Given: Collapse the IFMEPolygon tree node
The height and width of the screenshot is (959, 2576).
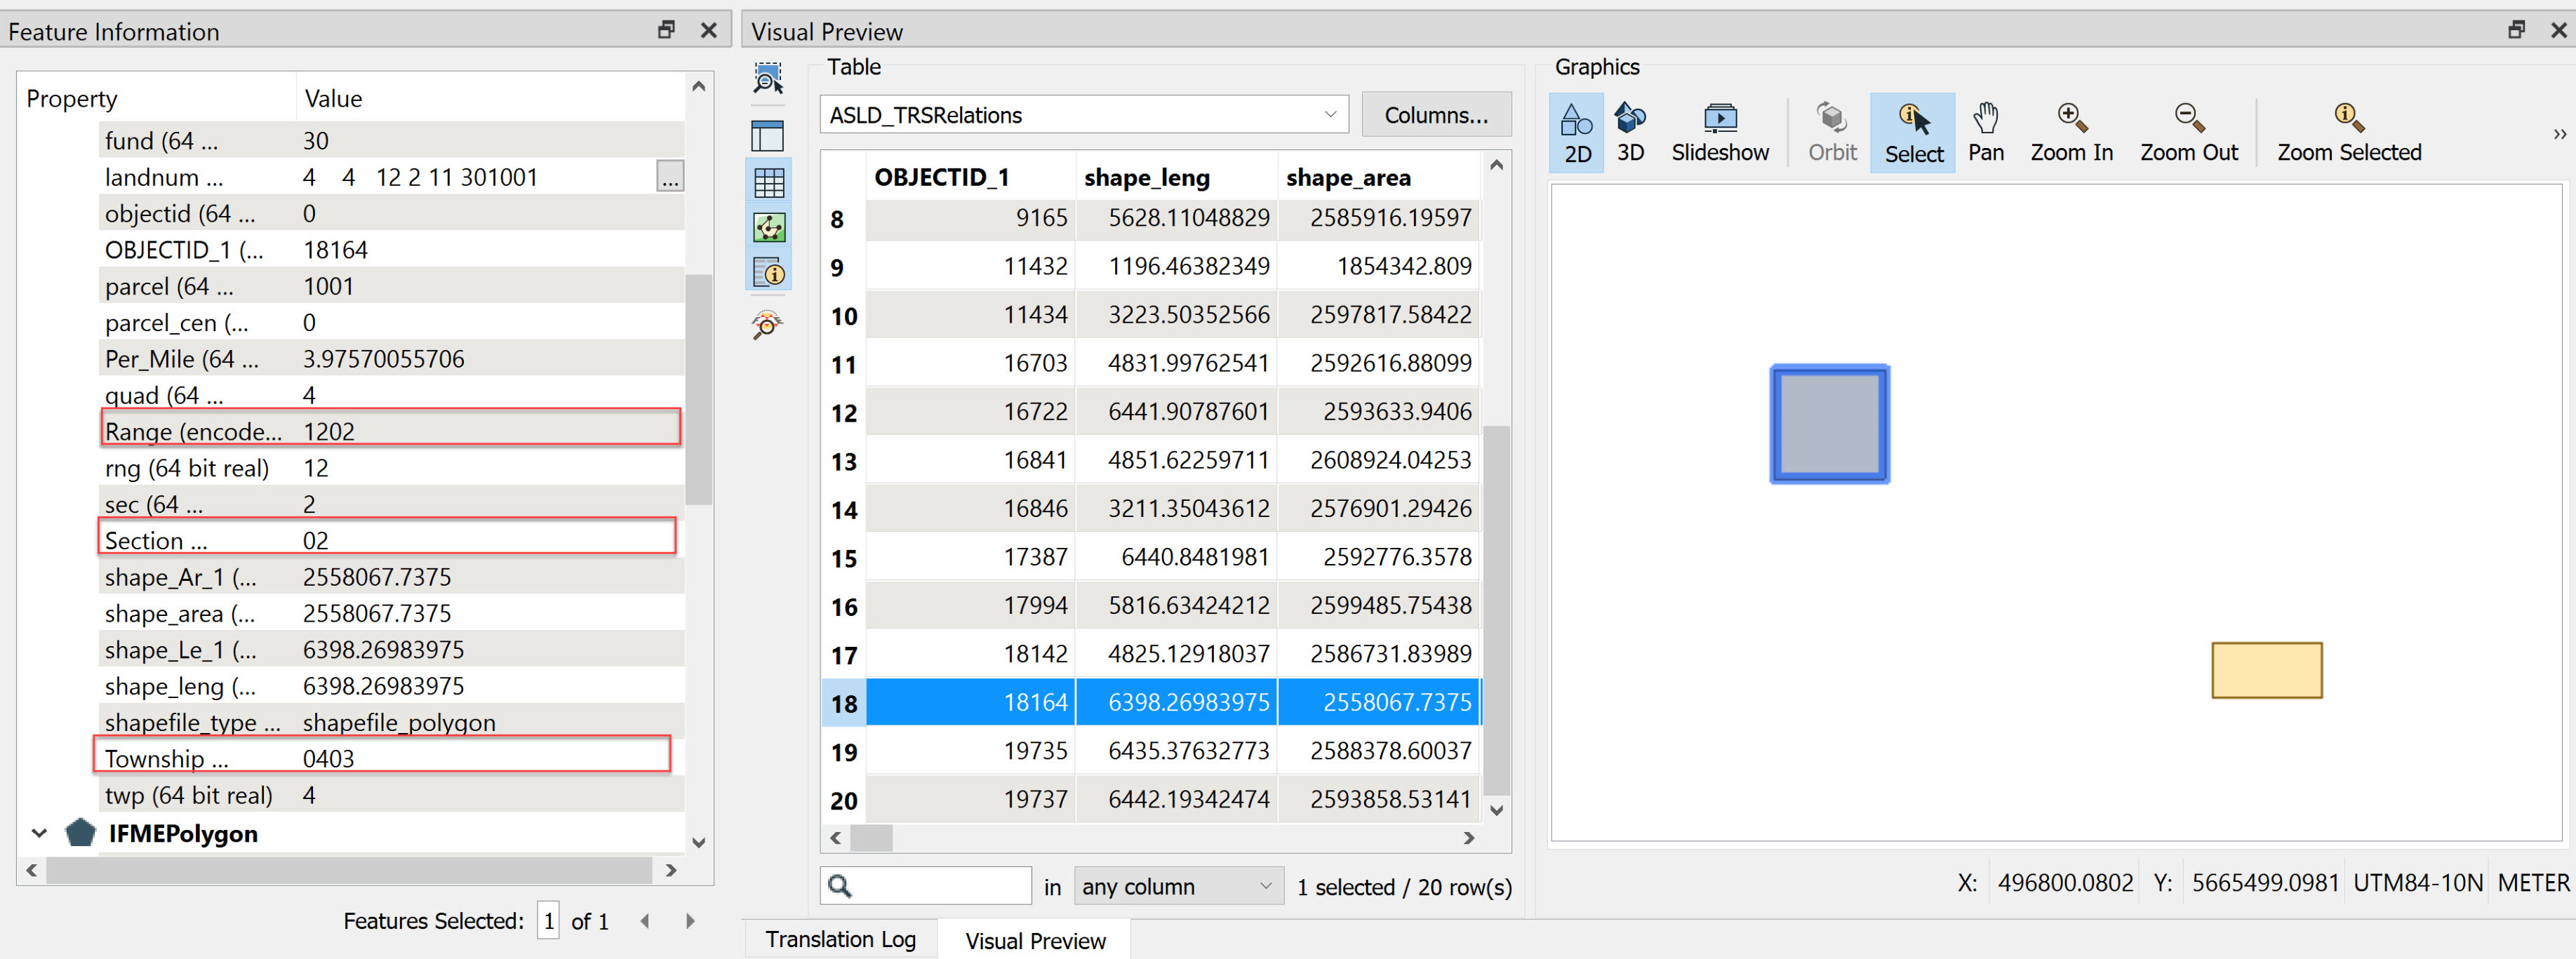Looking at the screenshot, I should pos(39,834).
